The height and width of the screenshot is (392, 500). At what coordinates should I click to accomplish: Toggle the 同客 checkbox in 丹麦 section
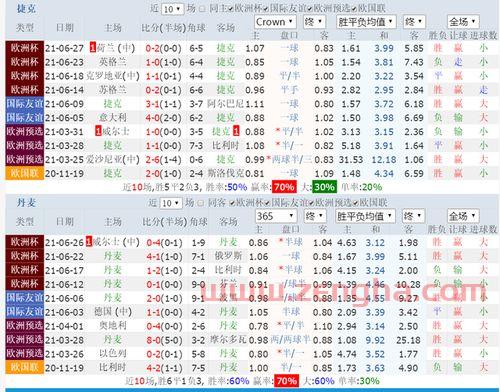click(x=201, y=203)
